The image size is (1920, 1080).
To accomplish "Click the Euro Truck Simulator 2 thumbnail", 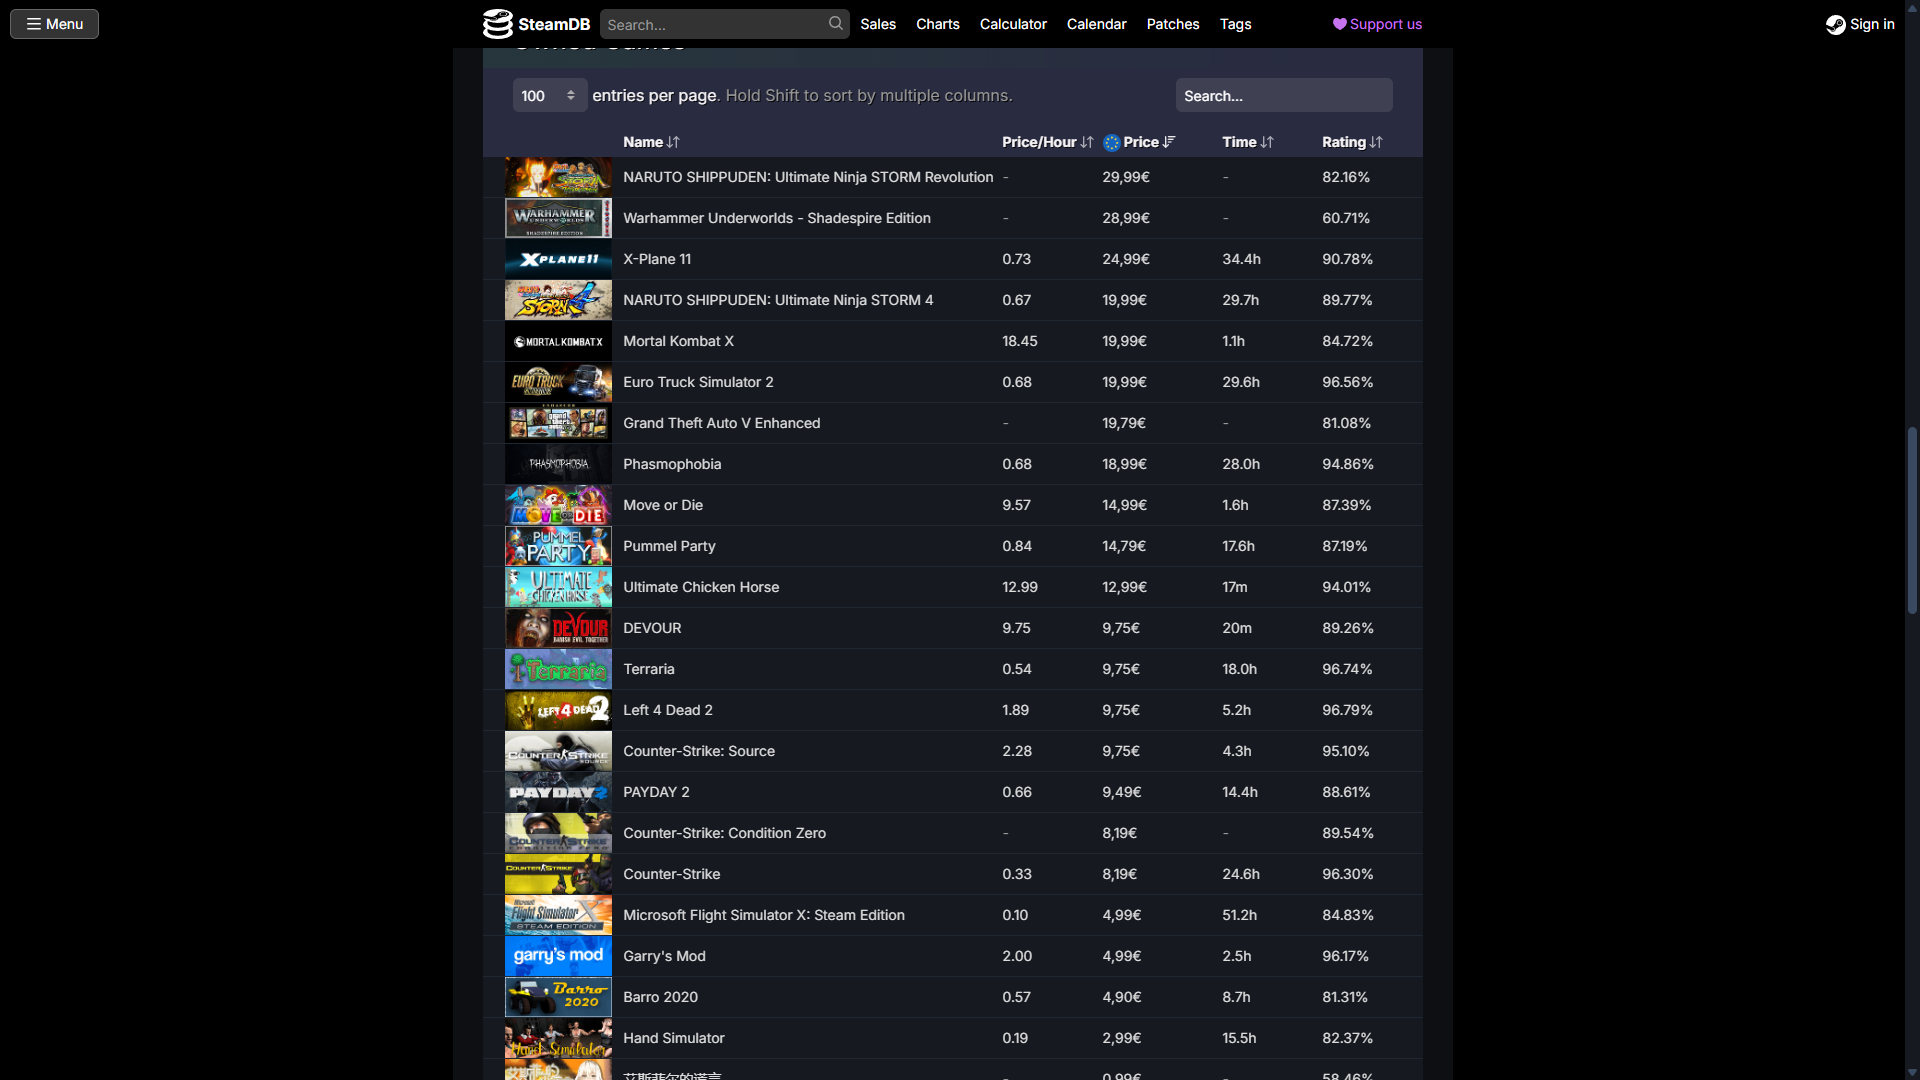I will click(558, 382).
